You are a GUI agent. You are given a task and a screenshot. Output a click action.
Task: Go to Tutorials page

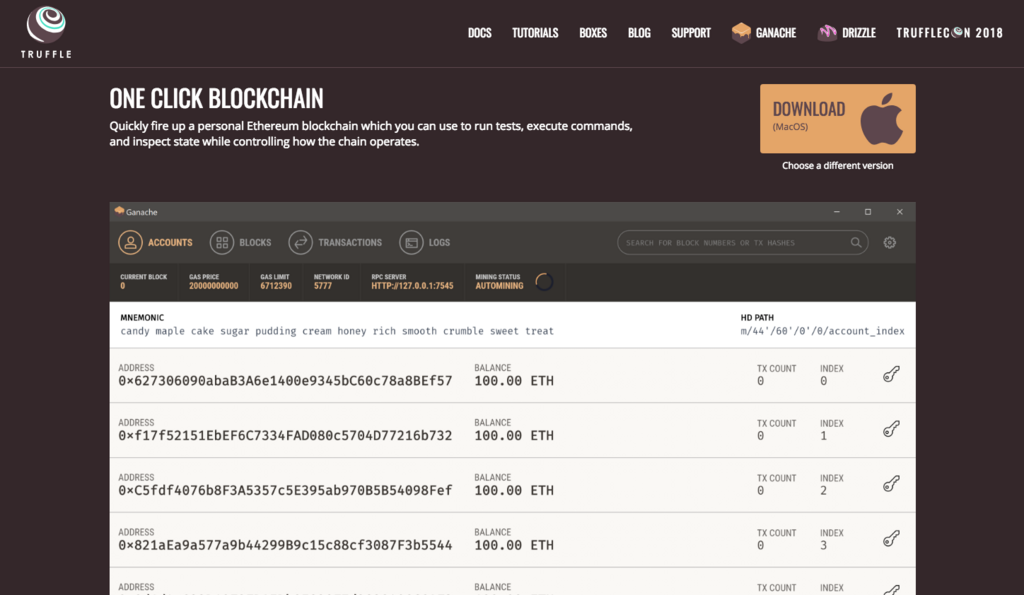(x=535, y=33)
